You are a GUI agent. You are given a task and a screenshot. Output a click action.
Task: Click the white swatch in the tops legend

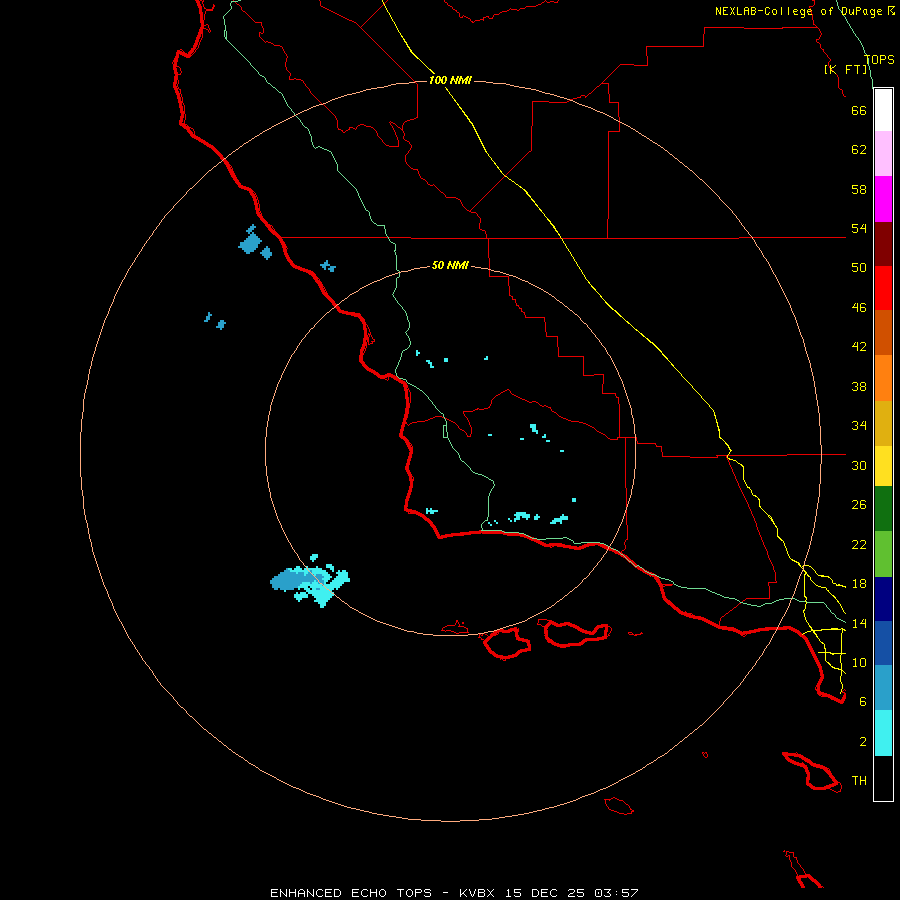(883, 110)
